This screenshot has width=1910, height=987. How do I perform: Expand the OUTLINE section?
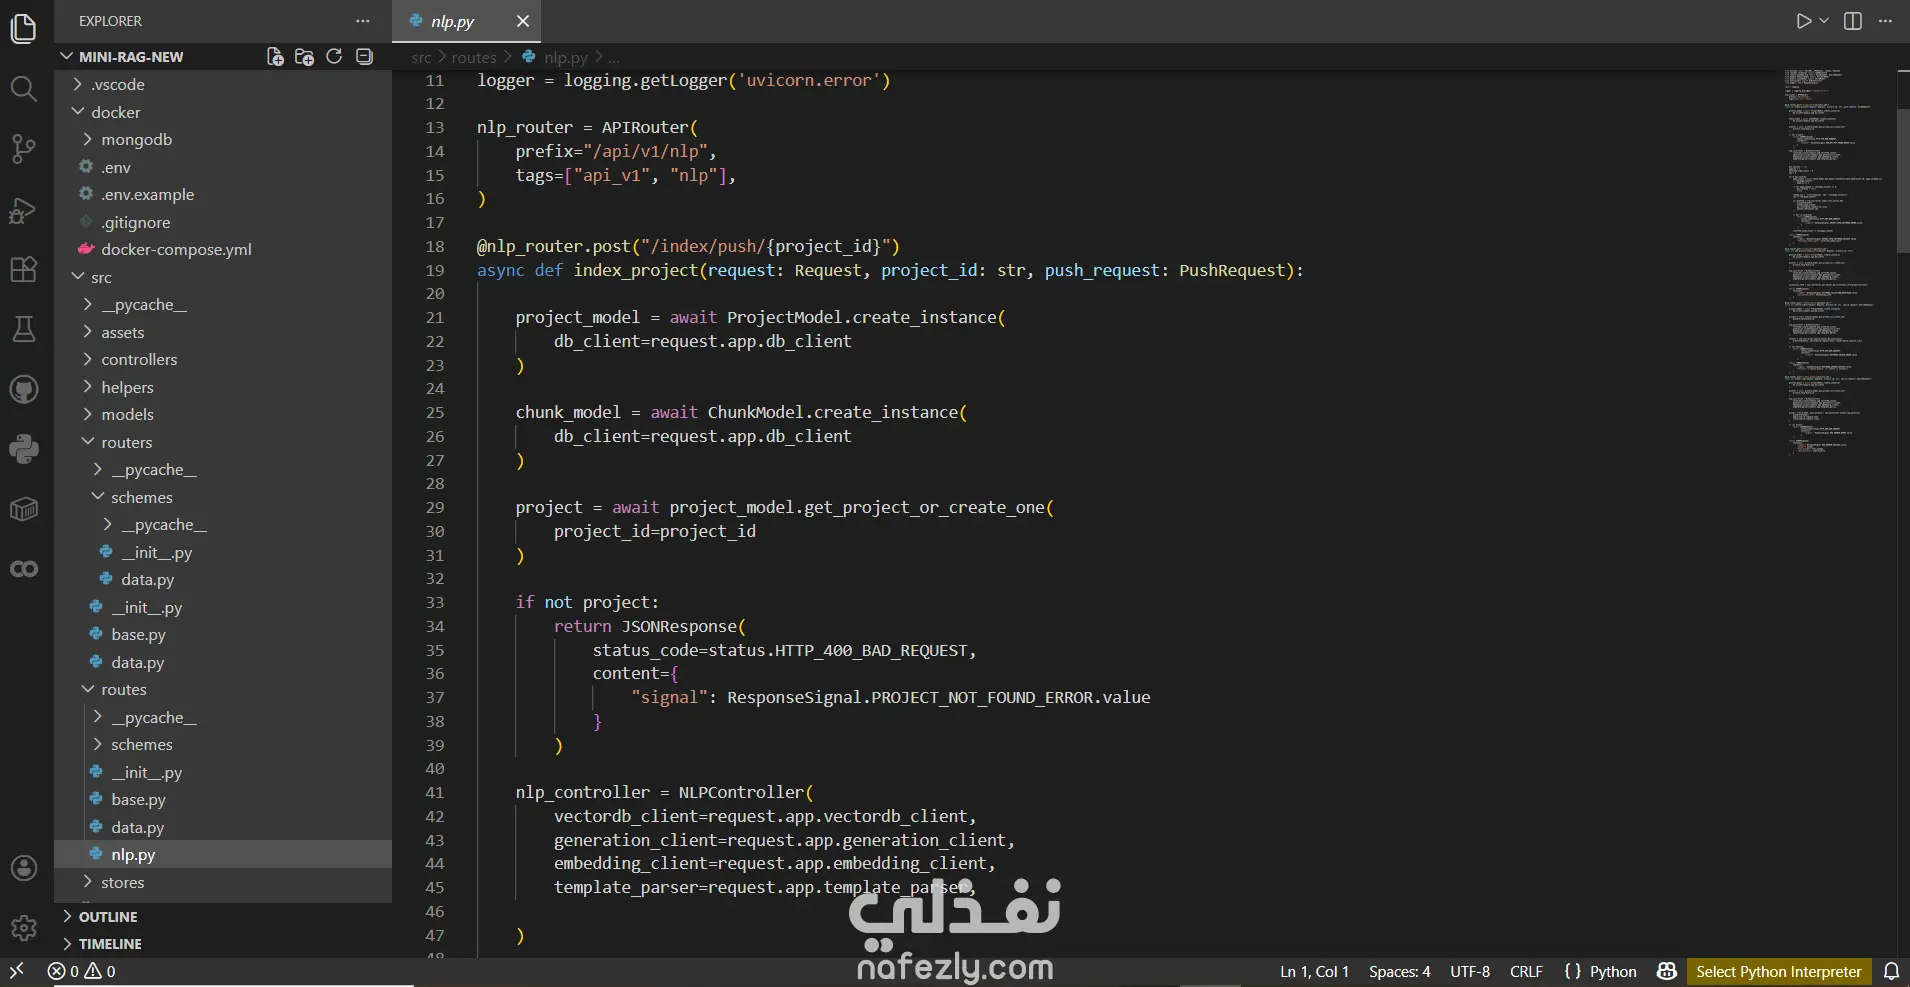[223, 917]
